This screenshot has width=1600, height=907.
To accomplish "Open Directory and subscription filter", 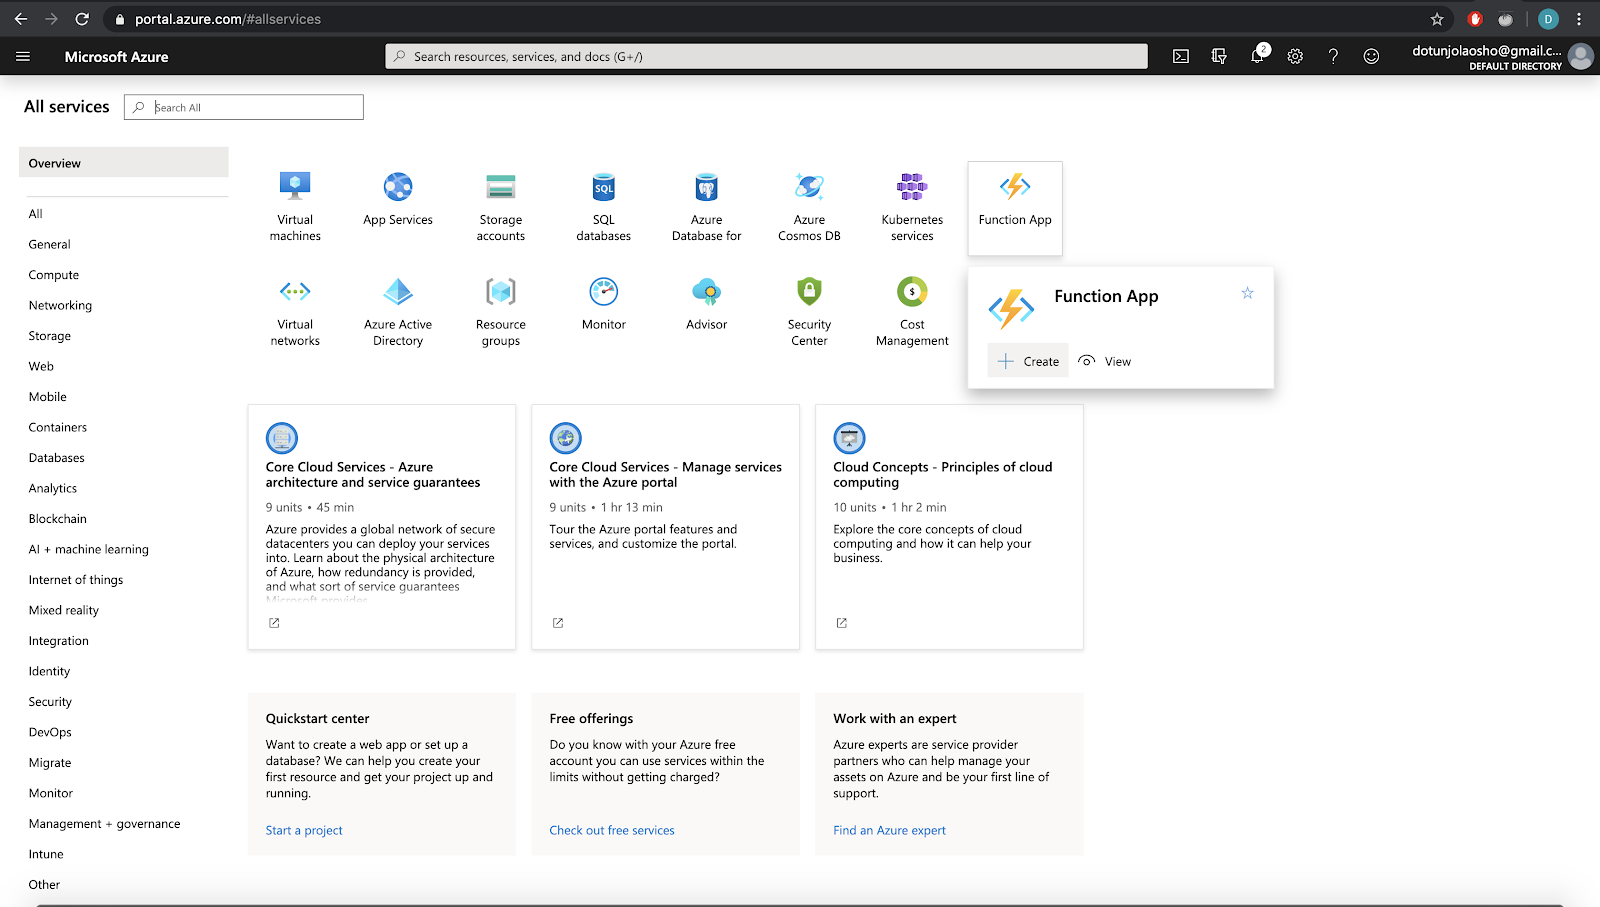I will tap(1219, 57).
